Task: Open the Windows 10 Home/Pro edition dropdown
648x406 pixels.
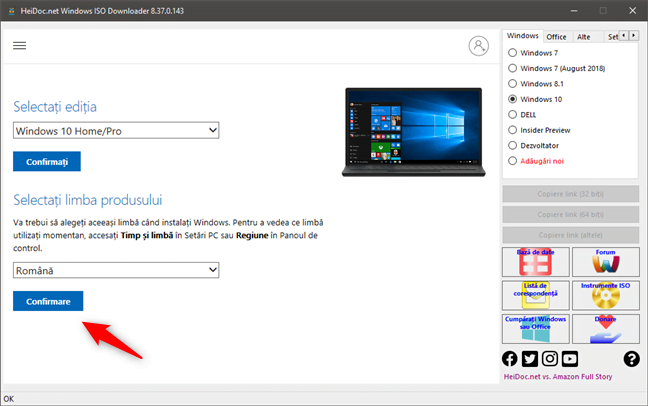Action: point(116,131)
